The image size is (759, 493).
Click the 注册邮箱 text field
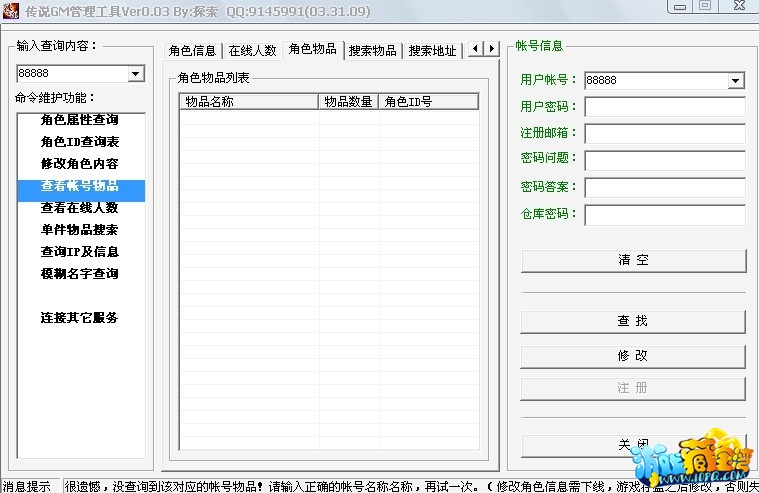(665, 134)
